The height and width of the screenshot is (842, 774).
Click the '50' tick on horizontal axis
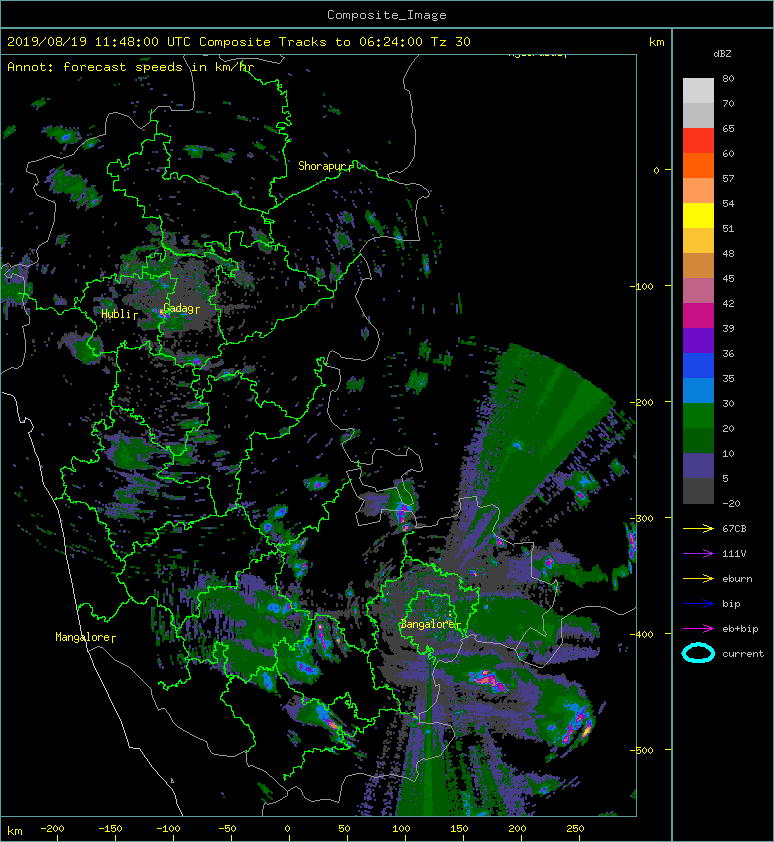point(344,829)
